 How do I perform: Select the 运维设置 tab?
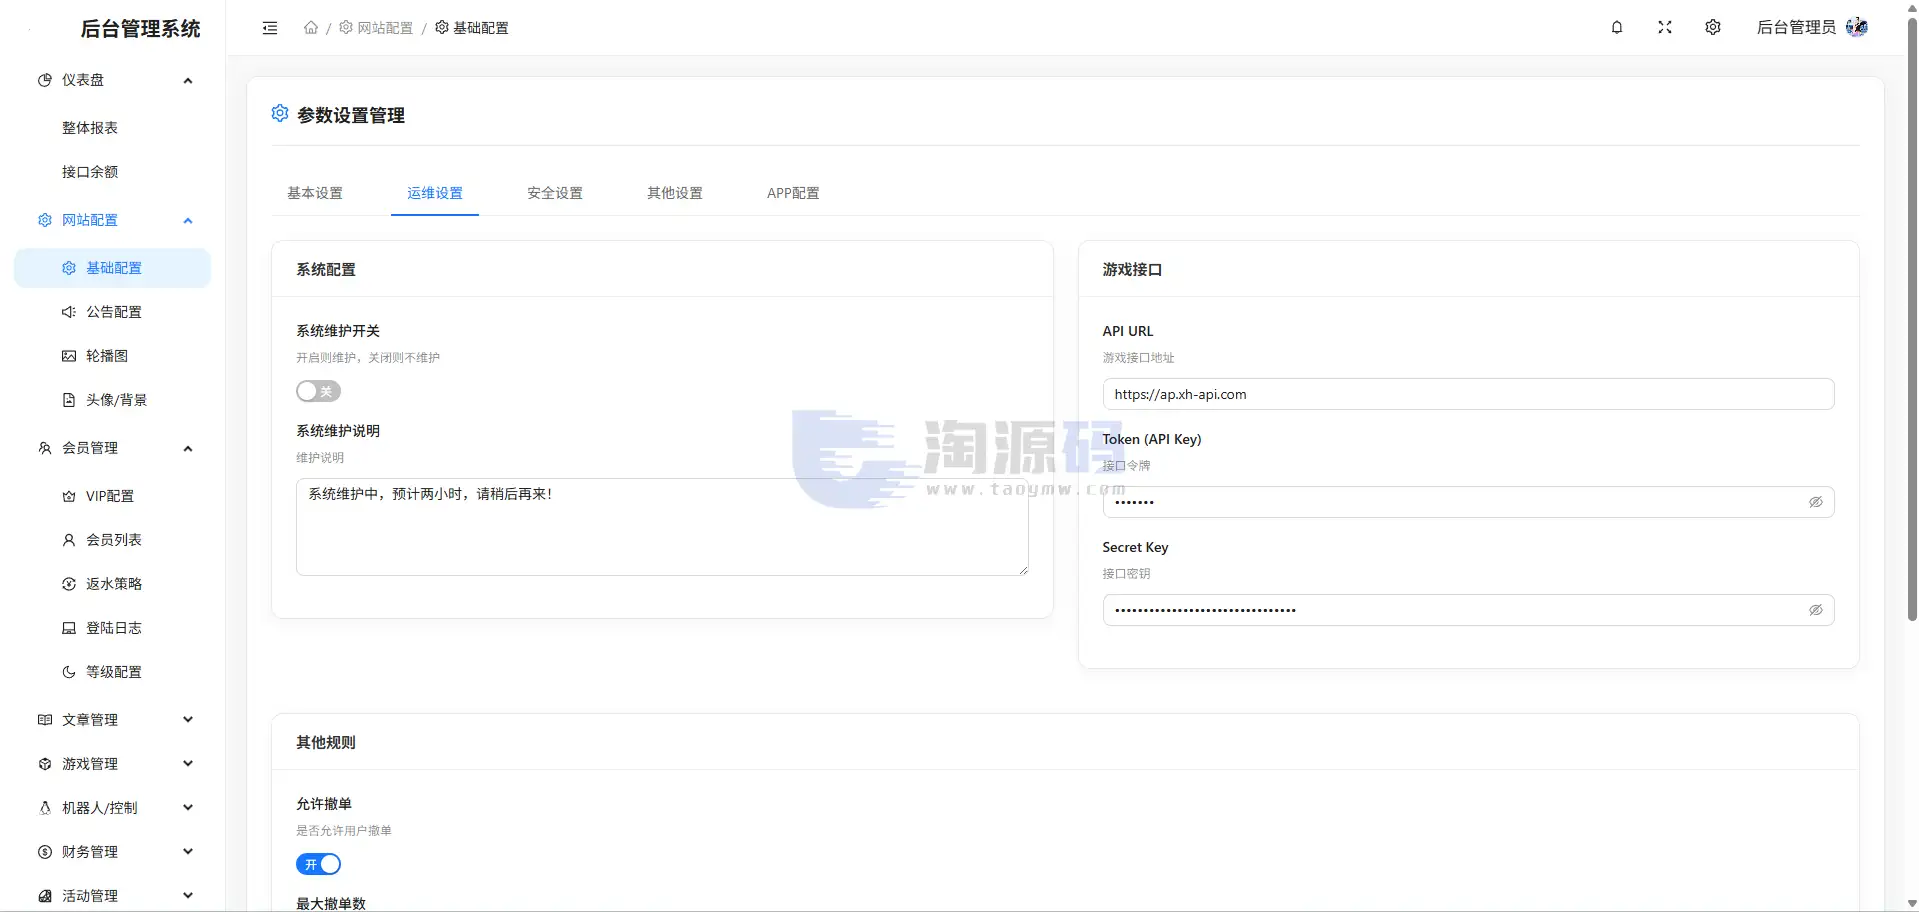pyautogui.click(x=435, y=193)
